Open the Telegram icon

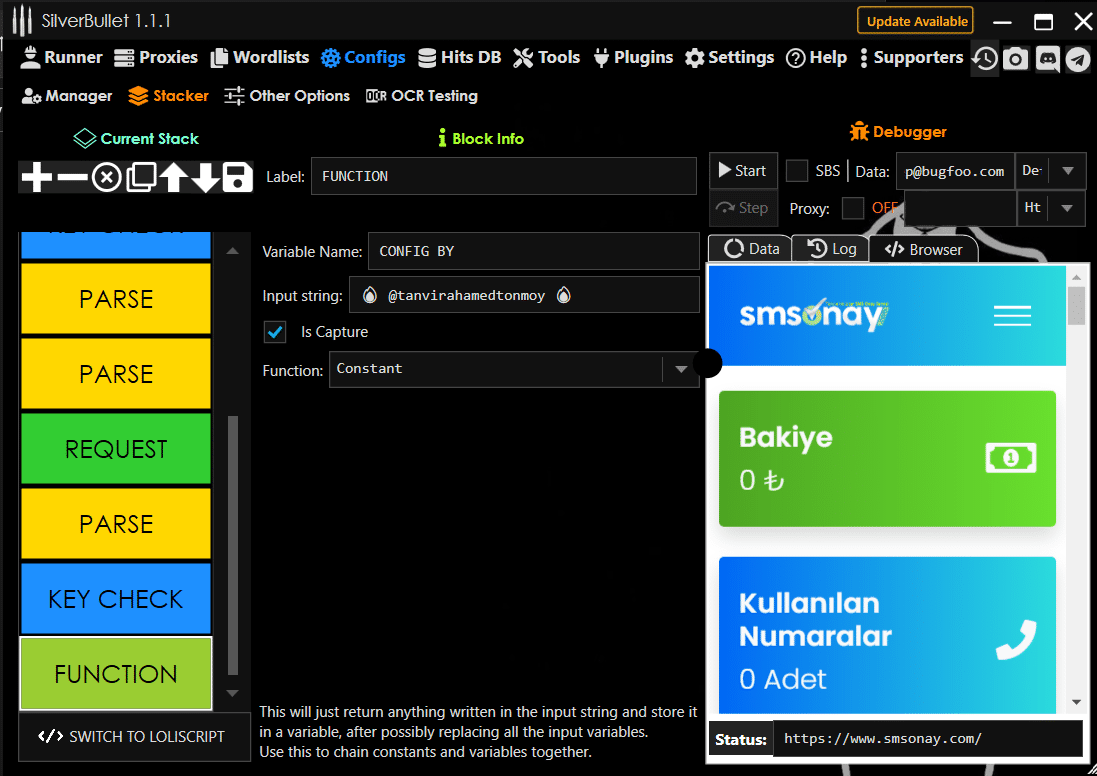[x=1078, y=59]
